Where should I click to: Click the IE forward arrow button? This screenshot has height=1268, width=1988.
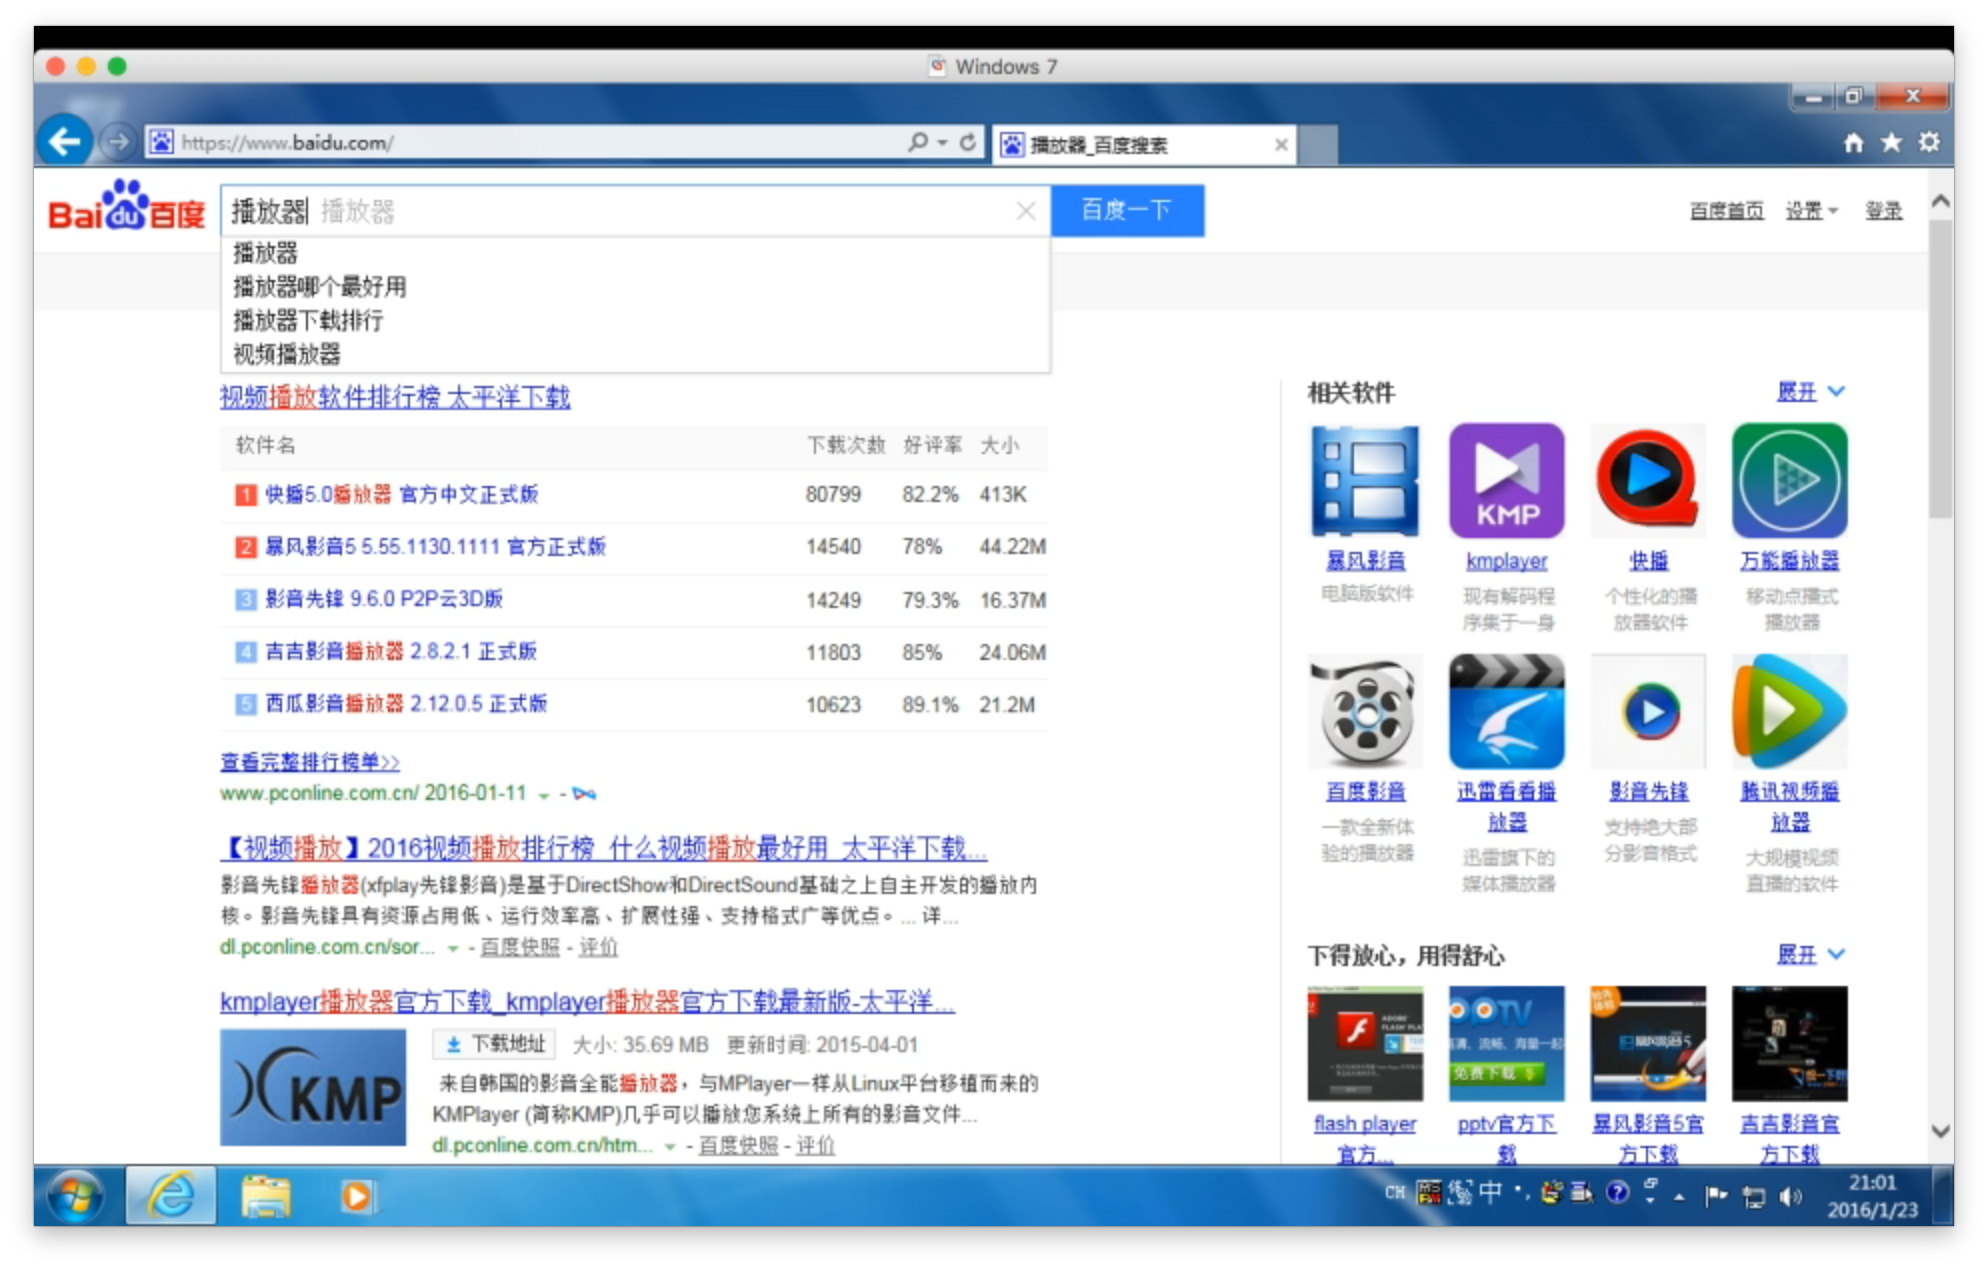click(118, 142)
